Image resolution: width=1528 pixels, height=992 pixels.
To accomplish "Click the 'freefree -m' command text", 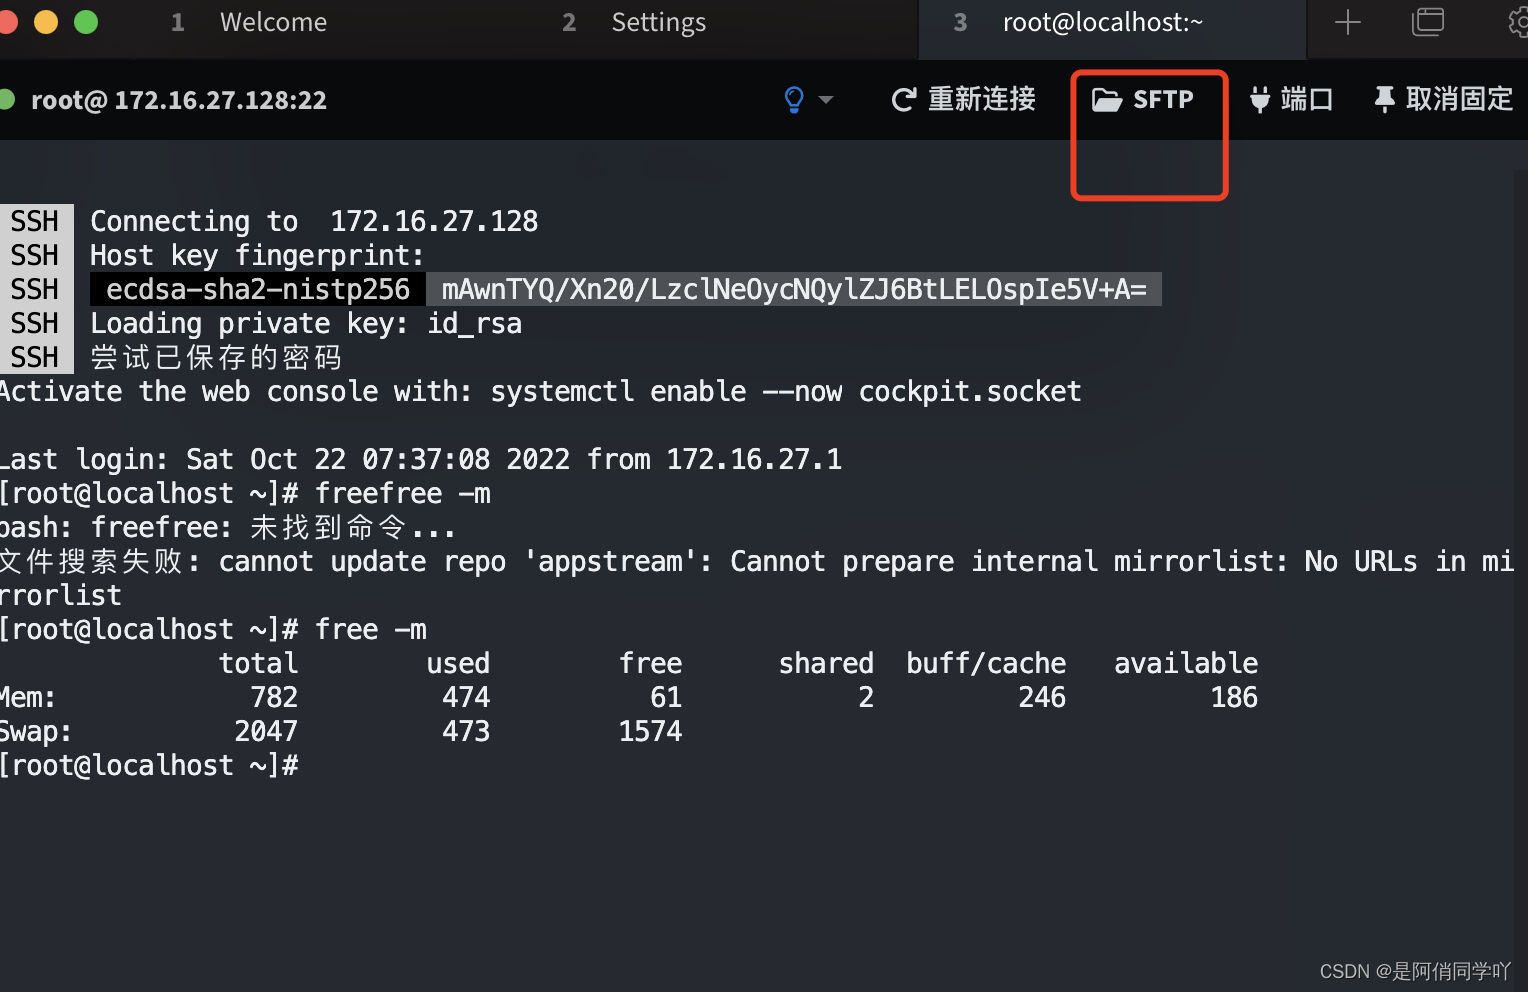I will coord(403,493).
